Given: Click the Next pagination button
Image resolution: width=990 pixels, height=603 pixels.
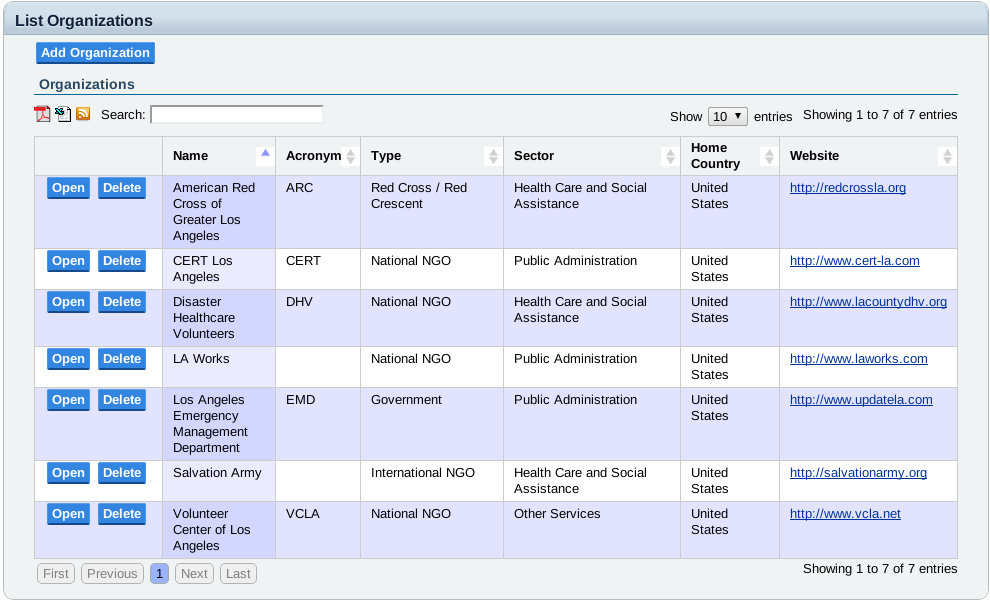Looking at the screenshot, I should pyautogui.click(x=194, y=574).
